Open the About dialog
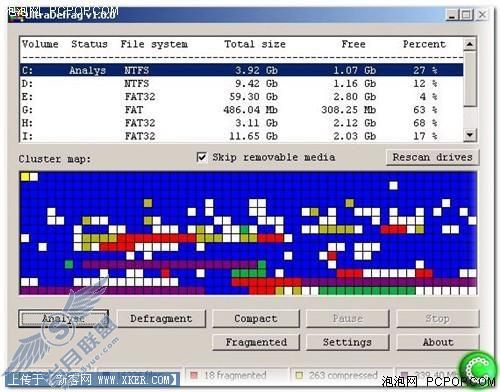The image size is (500, 392). [x=438, y=342]
